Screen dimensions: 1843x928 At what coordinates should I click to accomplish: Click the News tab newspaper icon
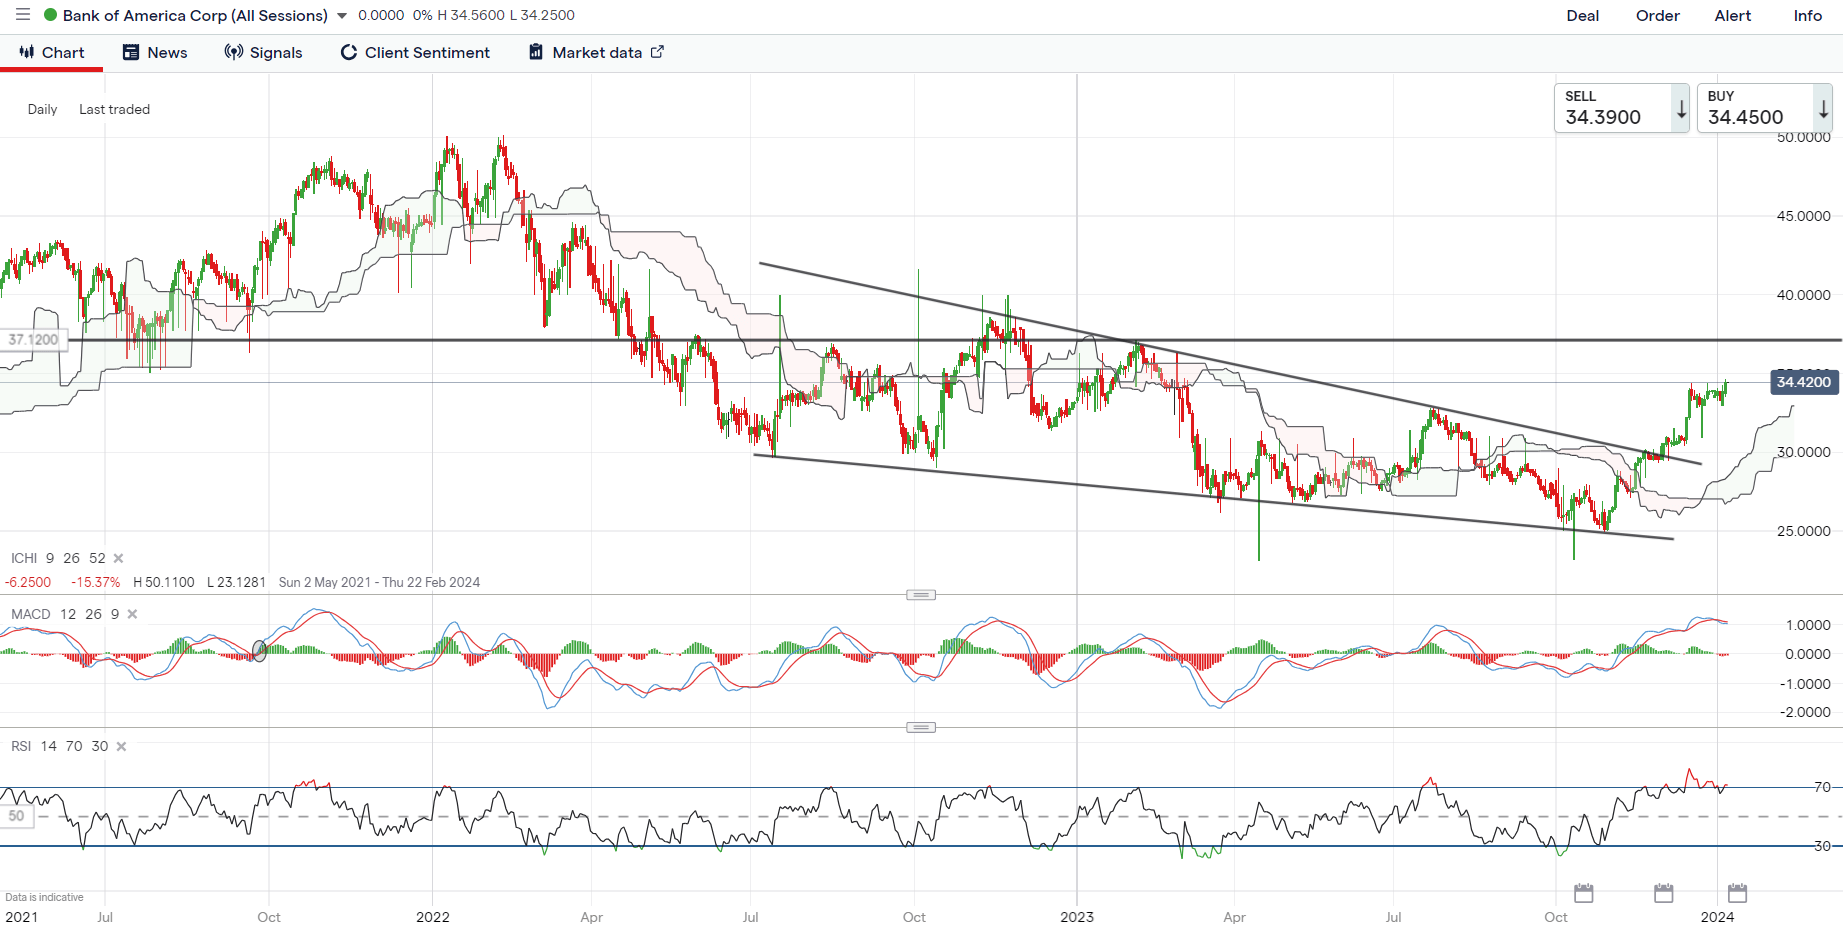[x=131, y=52]
